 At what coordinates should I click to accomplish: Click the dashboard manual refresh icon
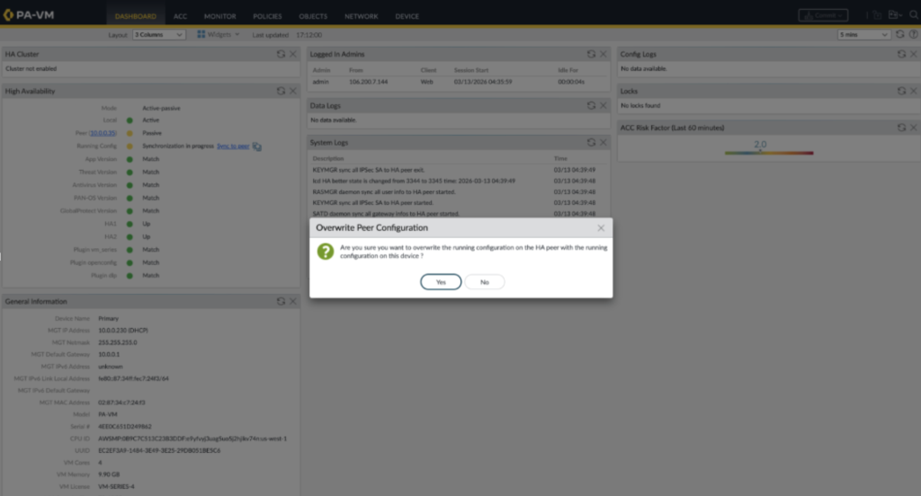click(900, 34)
